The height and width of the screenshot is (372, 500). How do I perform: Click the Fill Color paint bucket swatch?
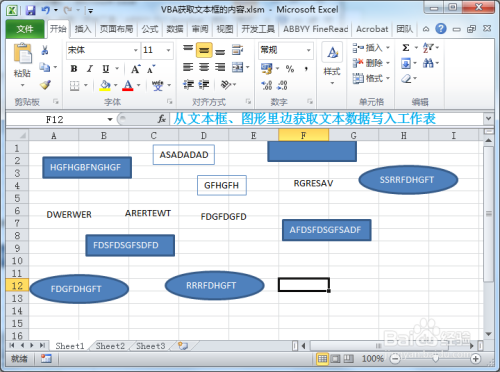(105, 86)
